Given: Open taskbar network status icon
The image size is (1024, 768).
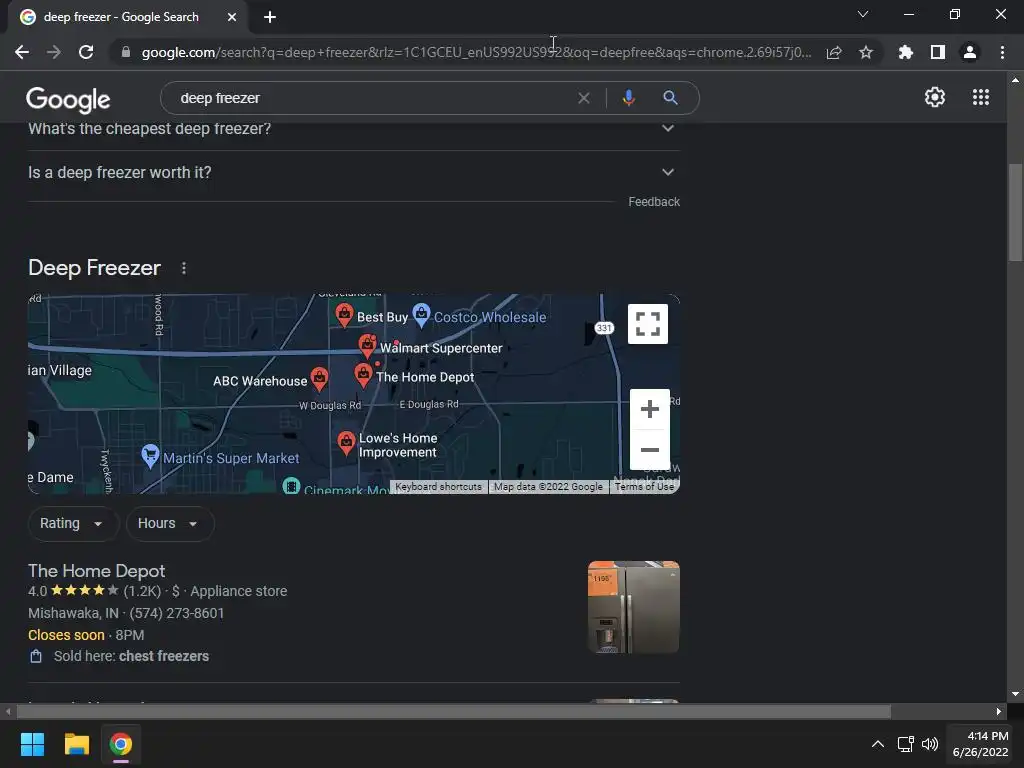Looking at the screenshot, I should coord(905,744).
